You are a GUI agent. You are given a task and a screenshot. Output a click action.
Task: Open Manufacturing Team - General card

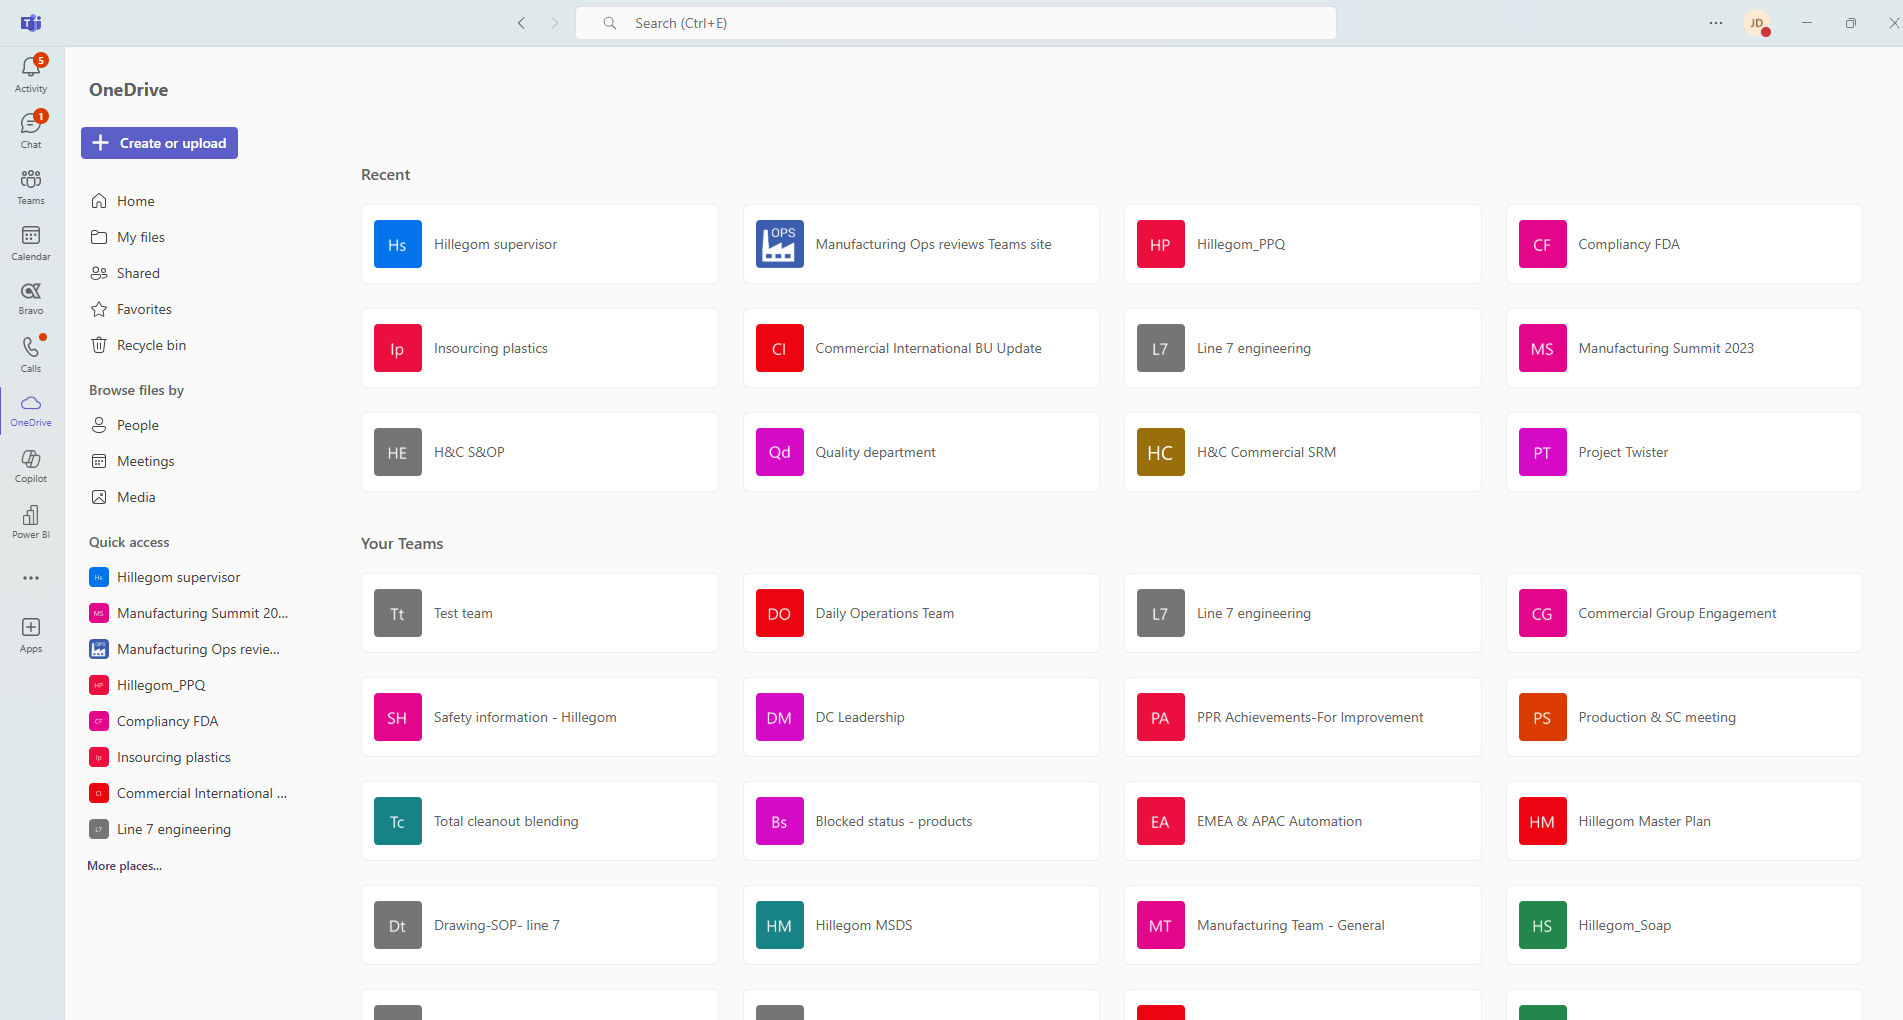pos(1303,925)
